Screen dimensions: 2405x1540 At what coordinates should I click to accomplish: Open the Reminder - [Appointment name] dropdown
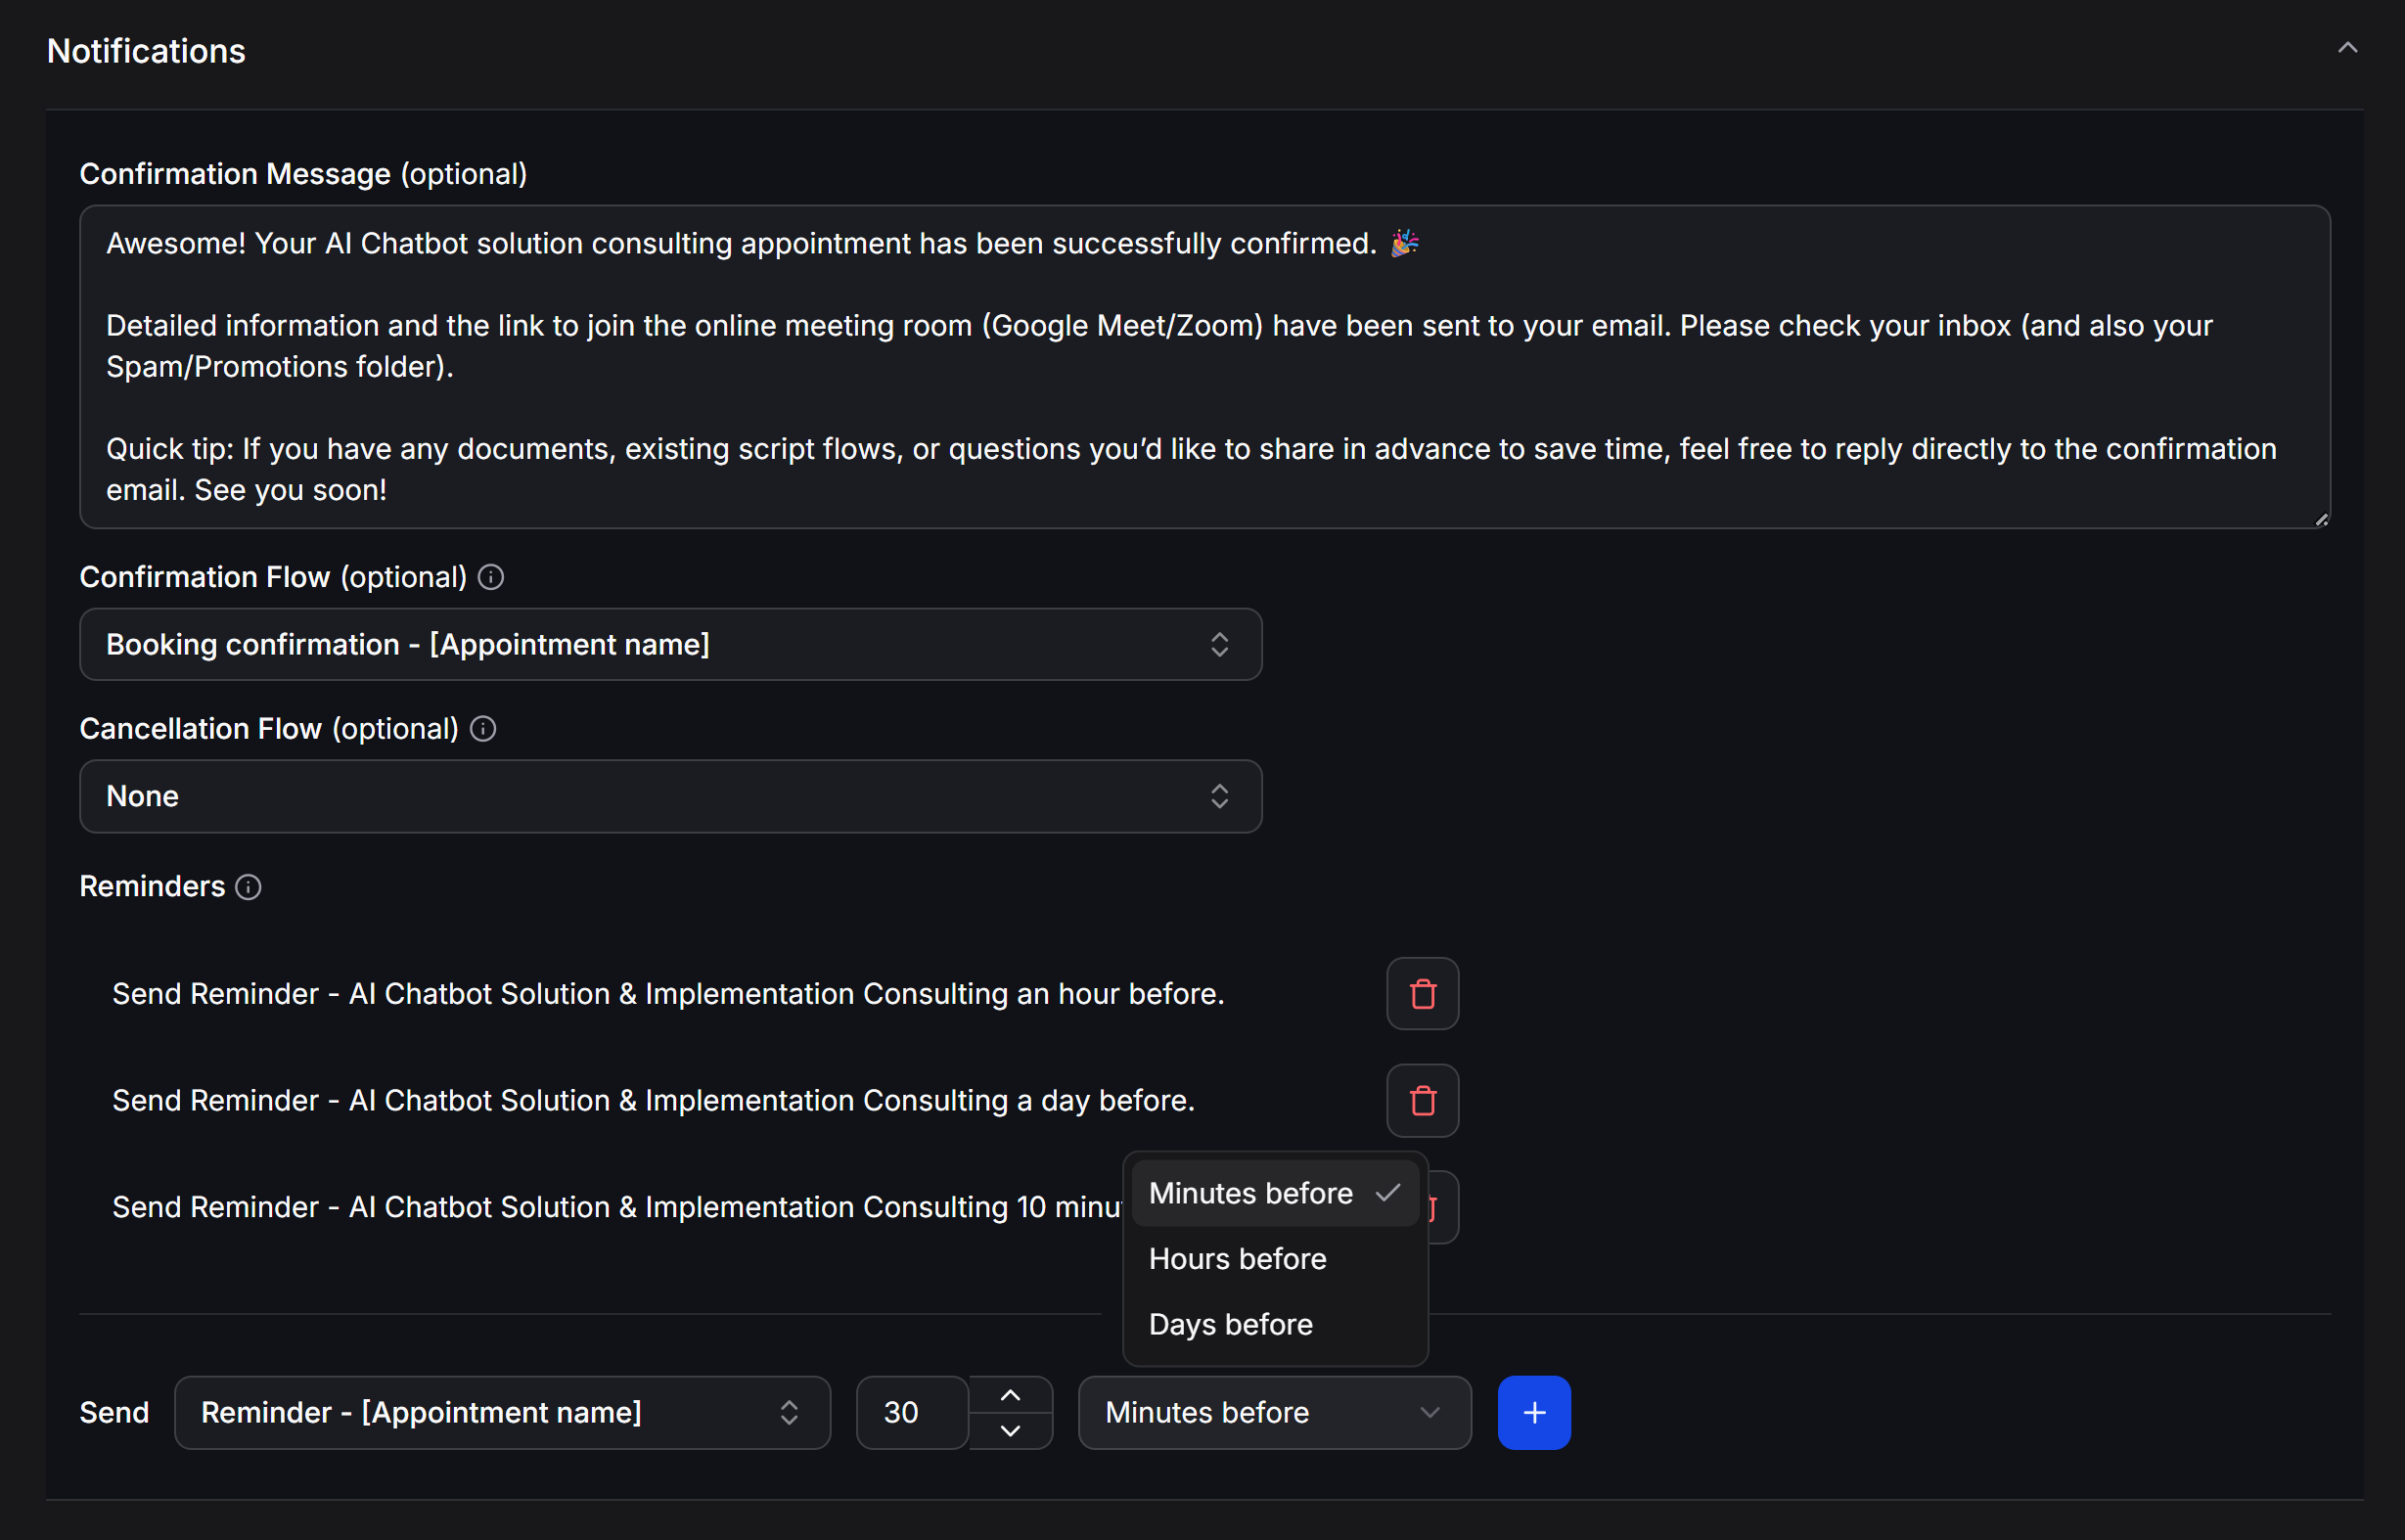tap(502, 1412)
